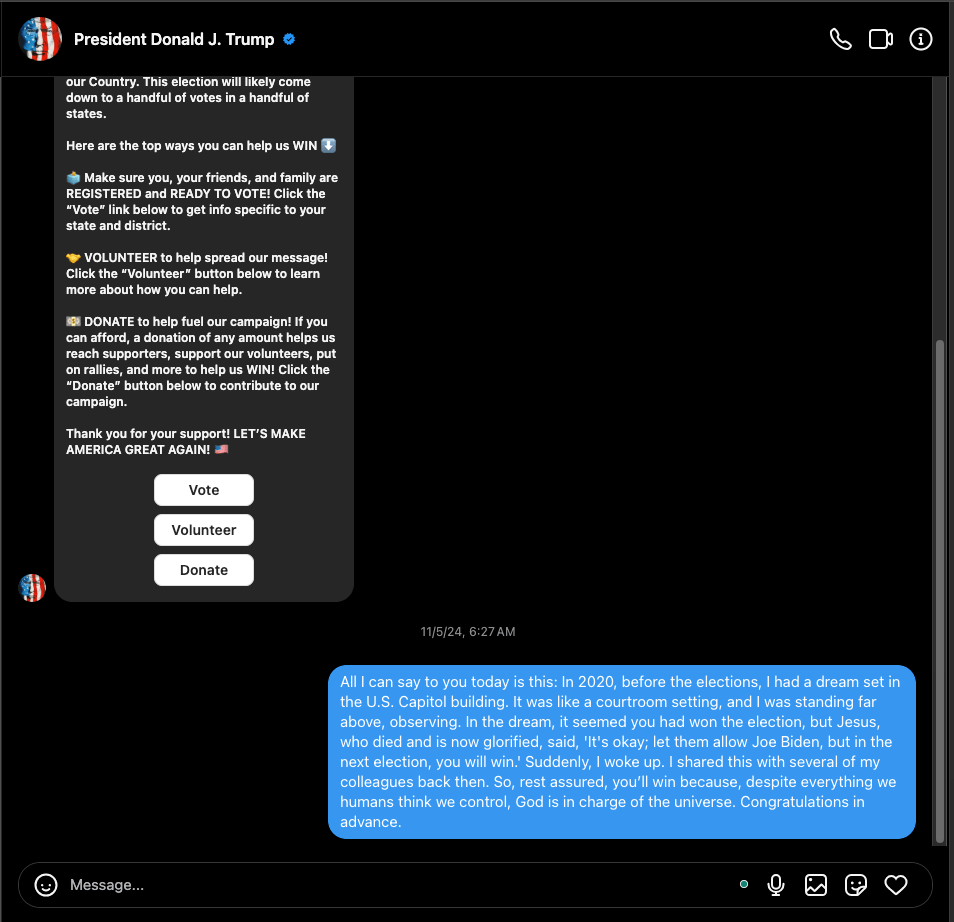Attach a photo using the image icon
This screenshot has height=922, width=954.
pyautogui.click(x=815, y=884)
